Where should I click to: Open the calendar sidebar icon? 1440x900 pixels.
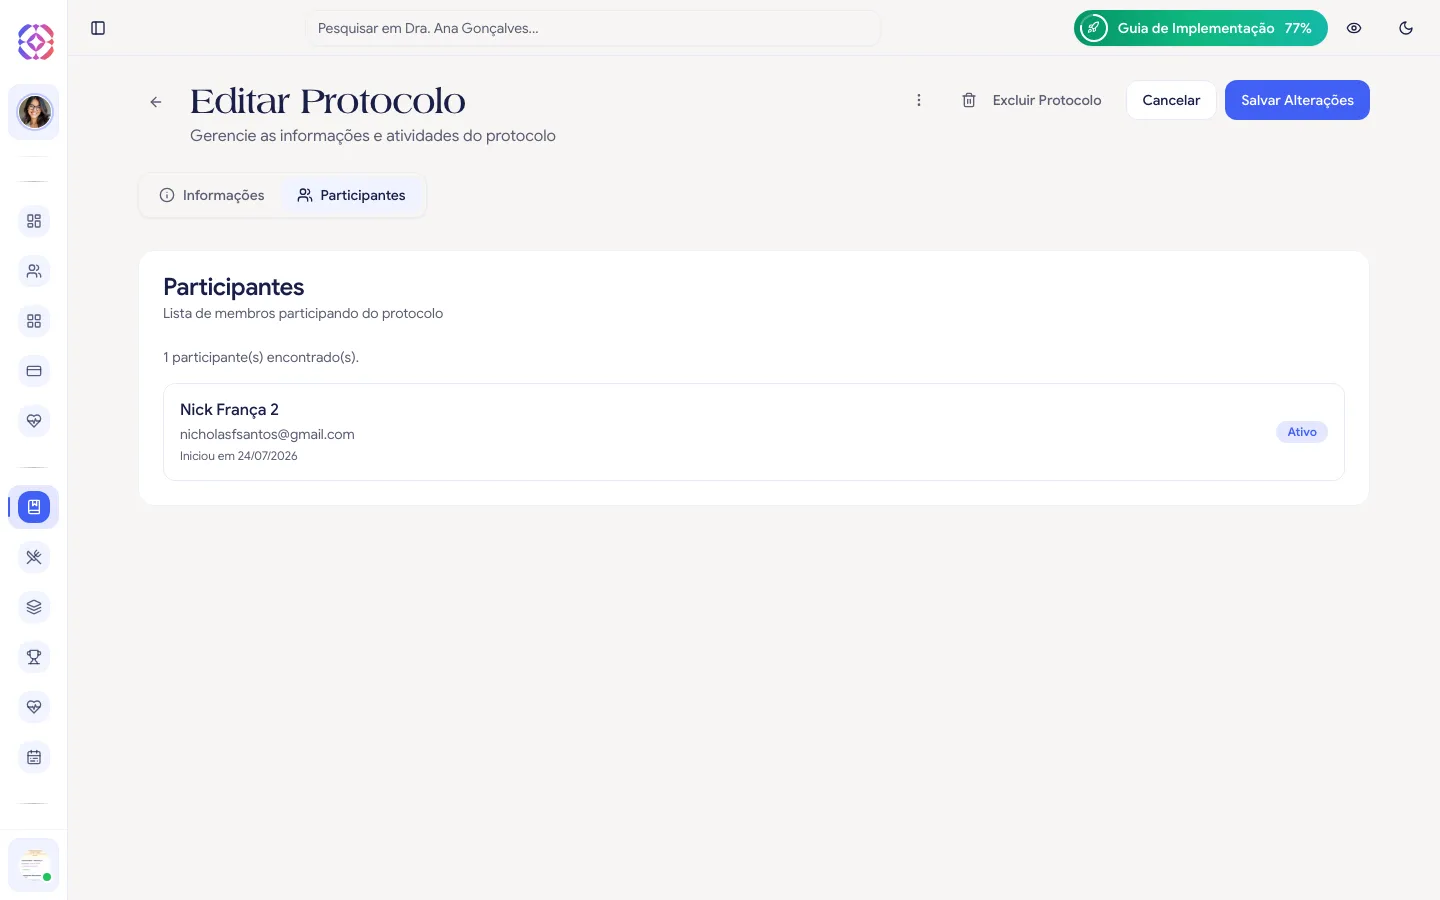click(34, 757)
